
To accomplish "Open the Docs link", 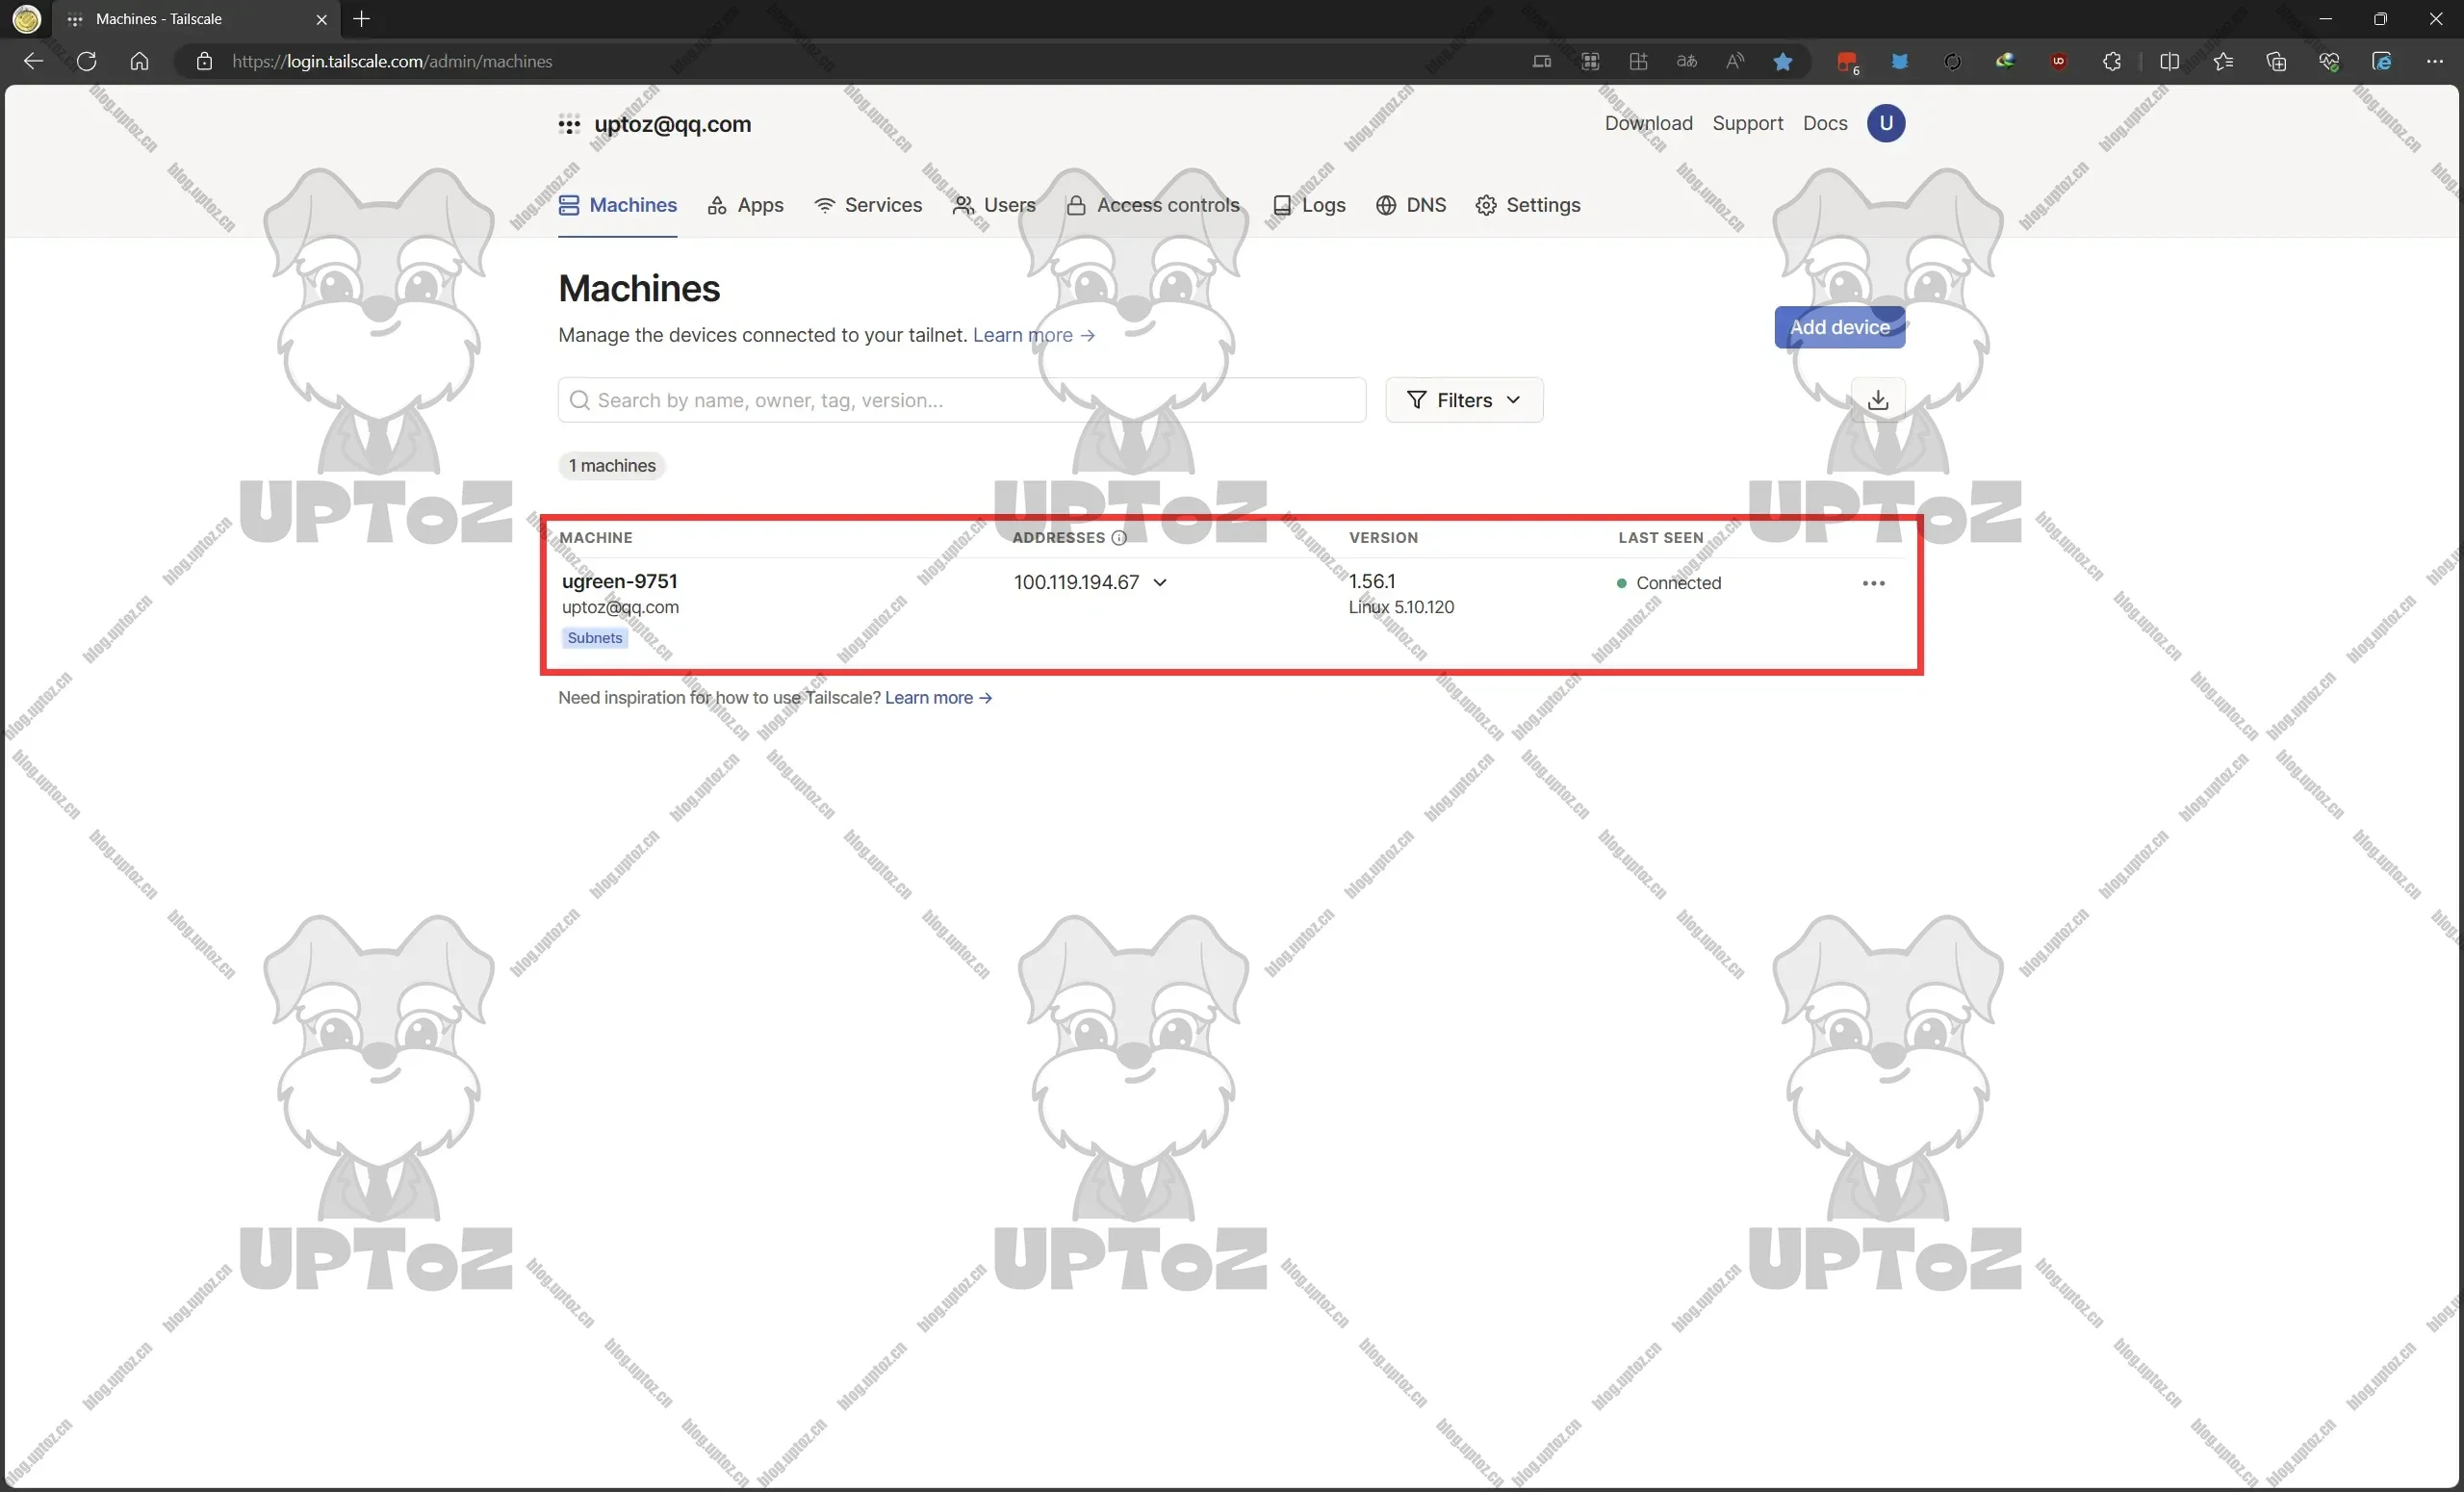I will [1824, 123].
